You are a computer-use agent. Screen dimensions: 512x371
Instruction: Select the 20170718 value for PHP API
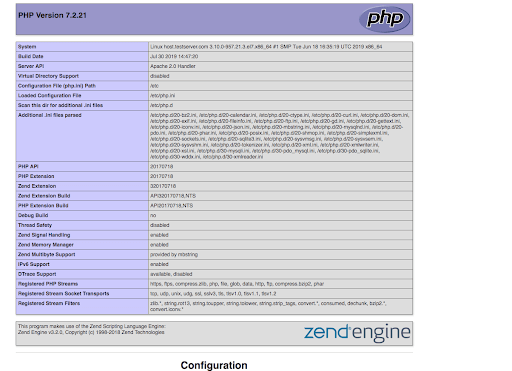click(x=161, y=166)
